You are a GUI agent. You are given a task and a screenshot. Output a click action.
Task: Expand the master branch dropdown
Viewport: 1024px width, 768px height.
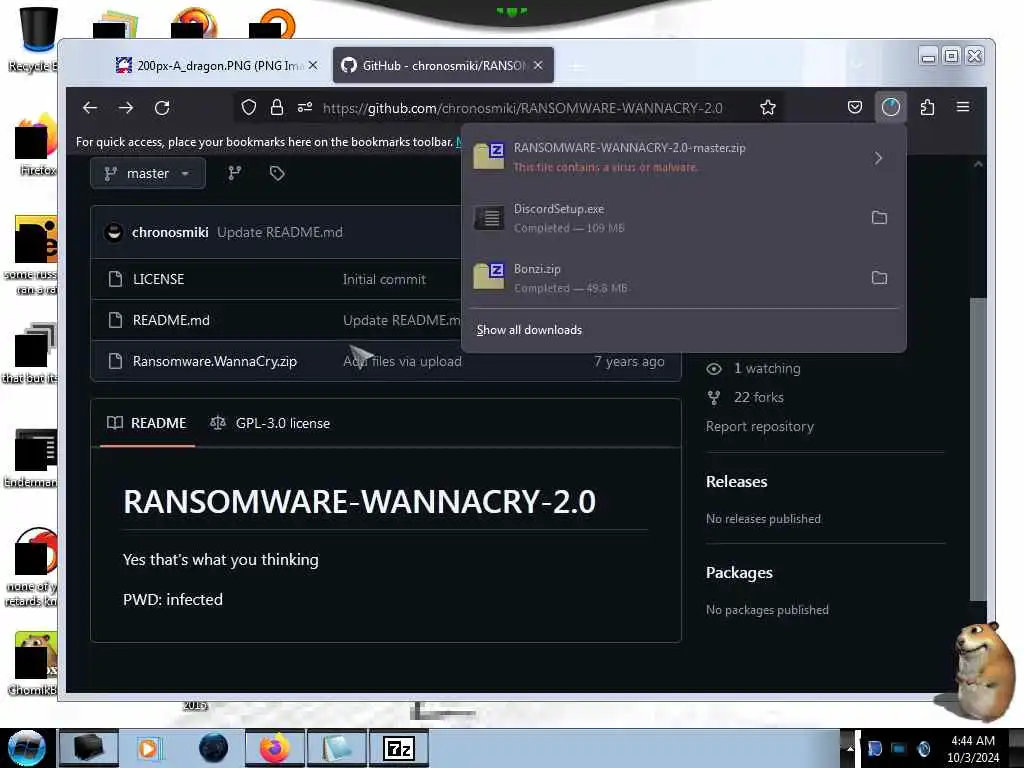coord(148,174)
